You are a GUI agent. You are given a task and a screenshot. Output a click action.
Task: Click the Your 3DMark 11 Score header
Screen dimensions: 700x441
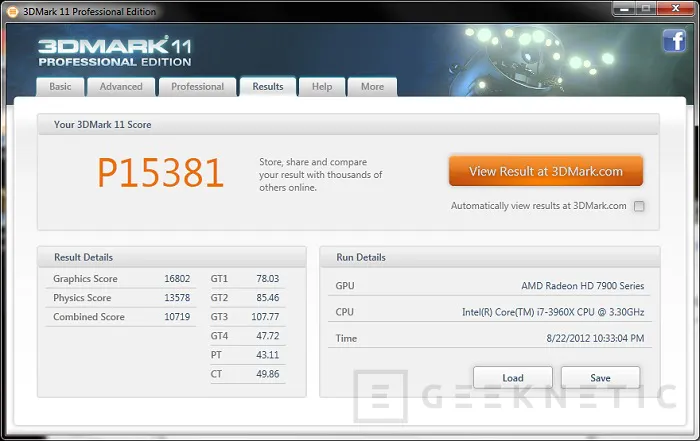[x=348, y=125]
